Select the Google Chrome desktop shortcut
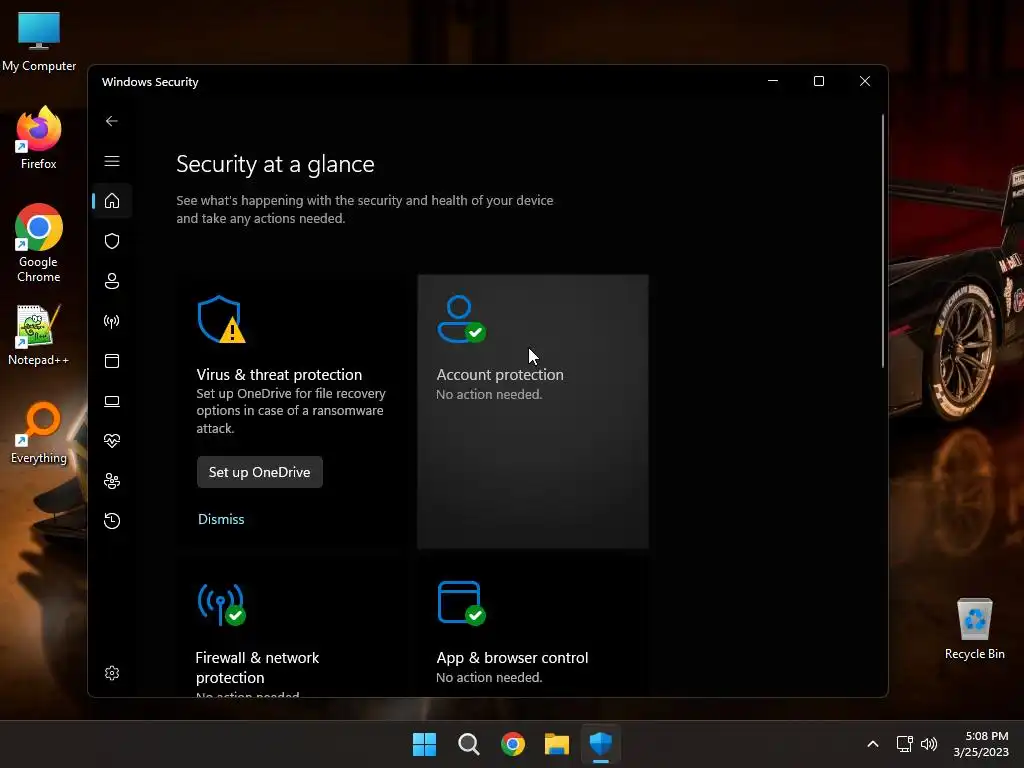The width and height of the screenshot is (1024, 768). click(x=39, y=244)
